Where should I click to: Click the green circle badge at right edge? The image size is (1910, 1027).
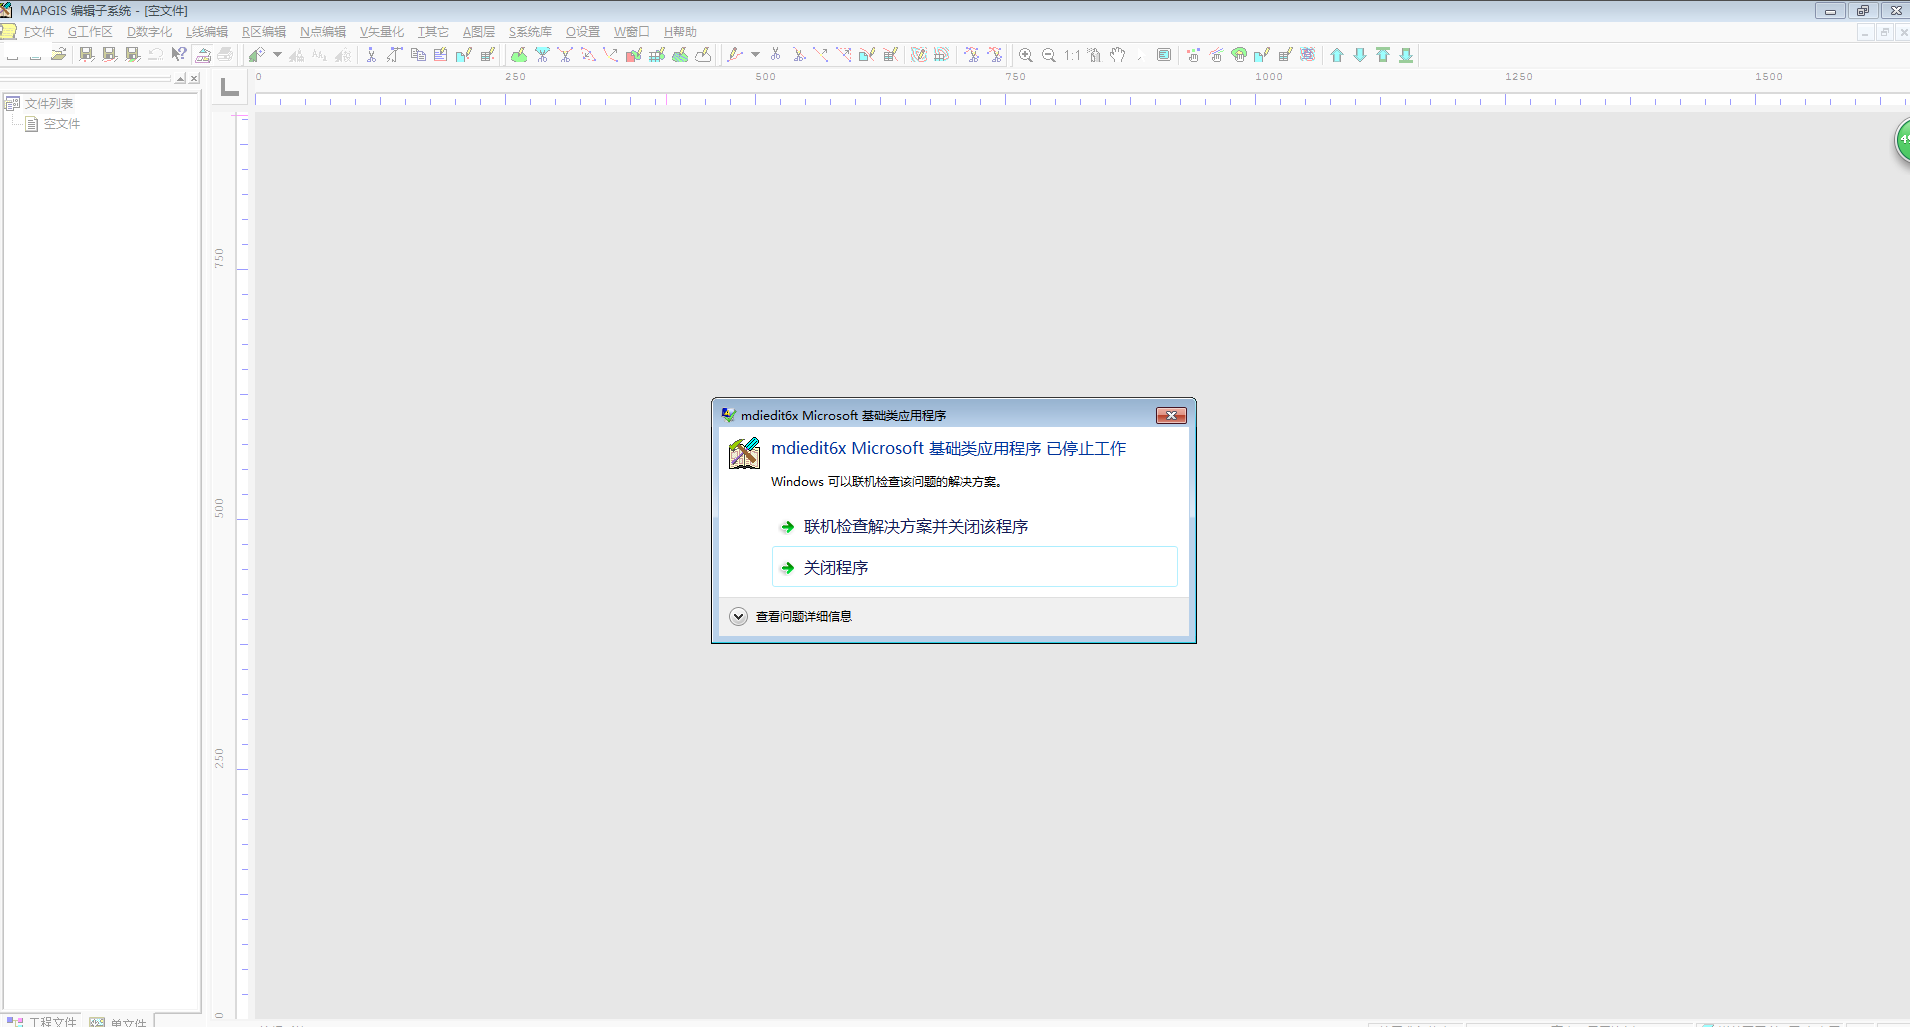[1902, 141]
